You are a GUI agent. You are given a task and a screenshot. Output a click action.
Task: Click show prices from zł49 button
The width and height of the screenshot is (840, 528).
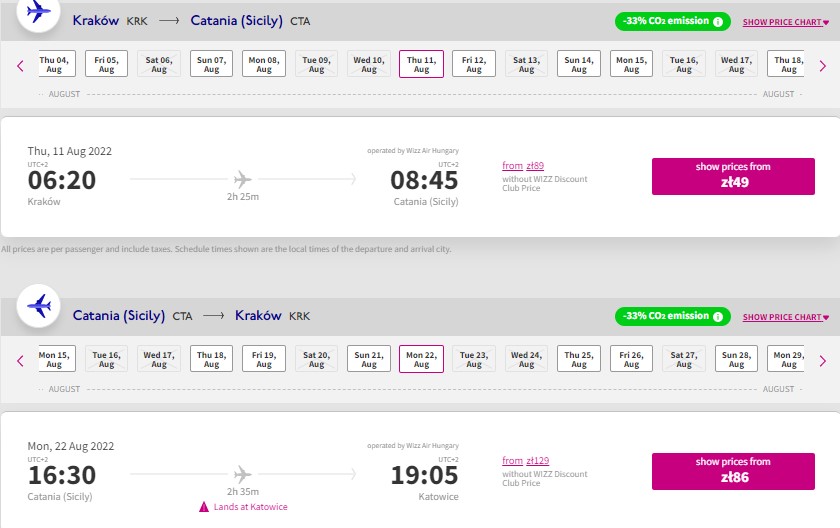[733, 176]
